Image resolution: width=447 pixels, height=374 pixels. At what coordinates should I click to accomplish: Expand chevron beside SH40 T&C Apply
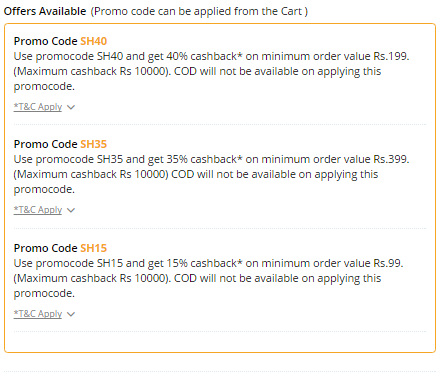pyautogui.click(x=71, y=107)
